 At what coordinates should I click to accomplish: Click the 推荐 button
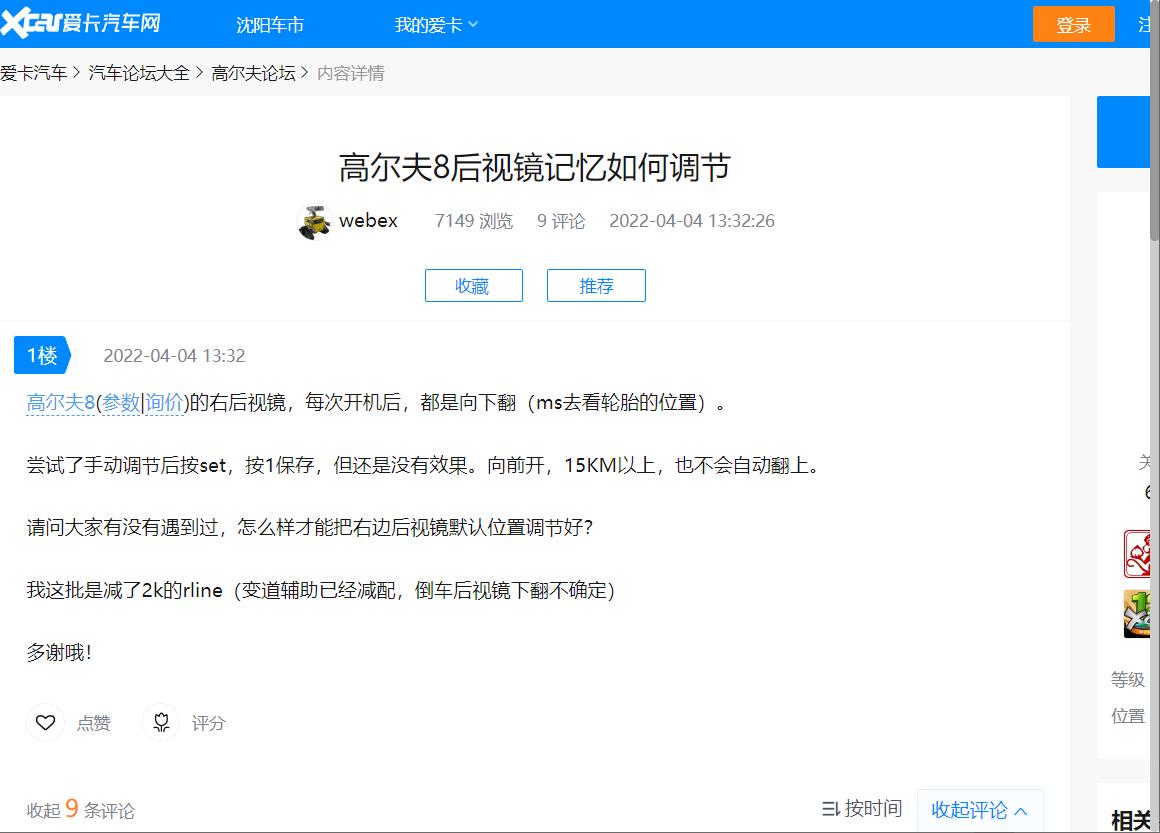[x=596, y=286]
